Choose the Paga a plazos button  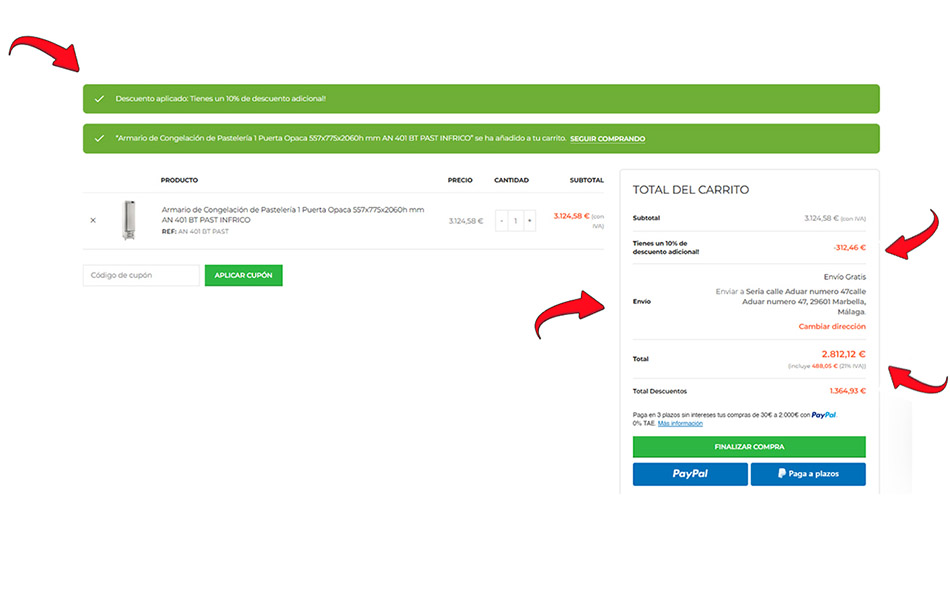pos(808,473)
